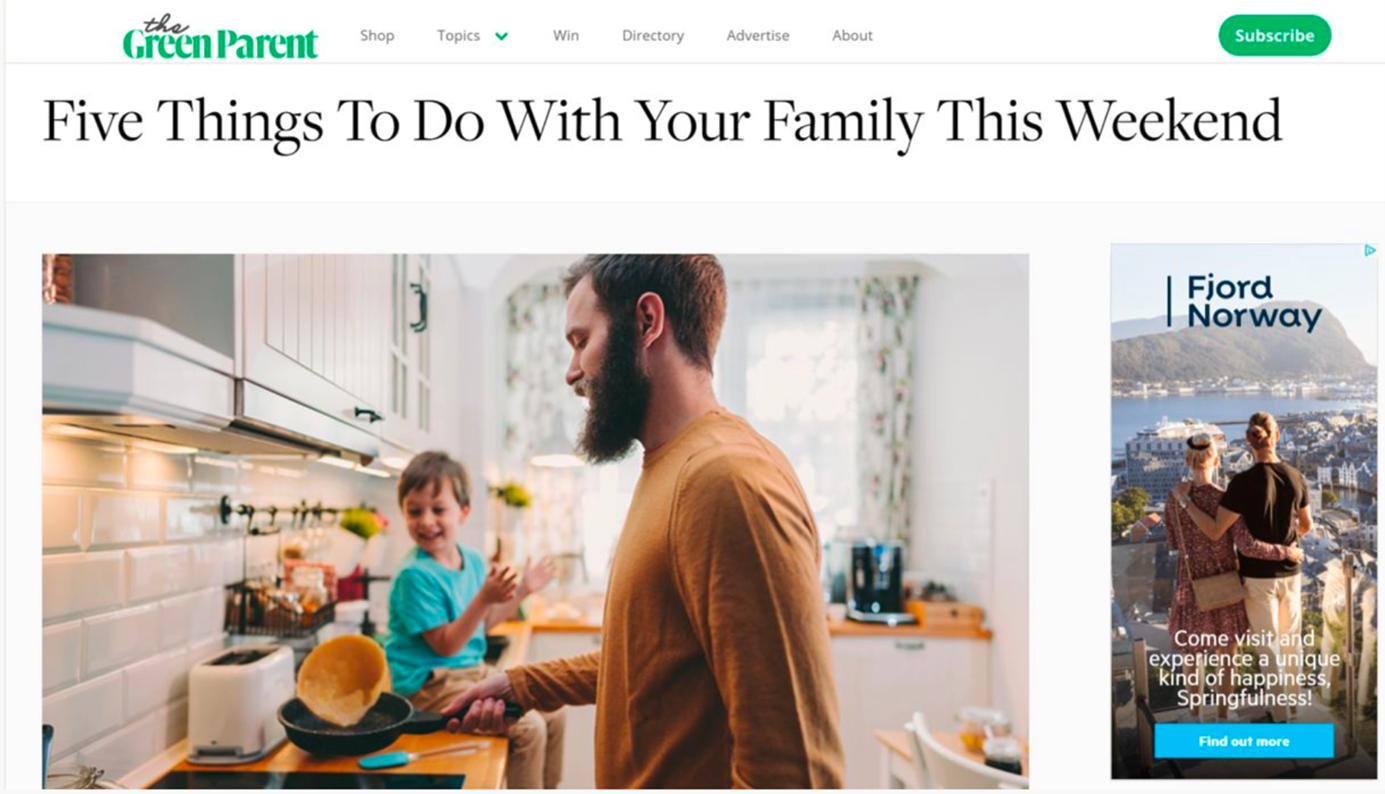
Task: Open The Green Parent logo homepage
Action: click(x=220, y=38)
